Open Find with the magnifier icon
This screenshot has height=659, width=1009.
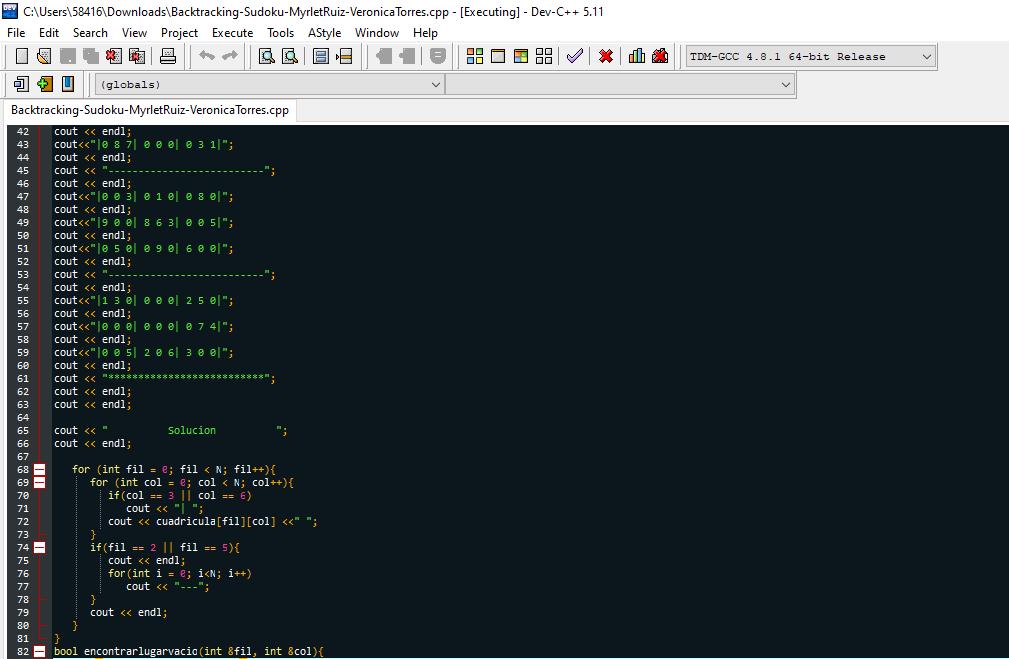266,57
